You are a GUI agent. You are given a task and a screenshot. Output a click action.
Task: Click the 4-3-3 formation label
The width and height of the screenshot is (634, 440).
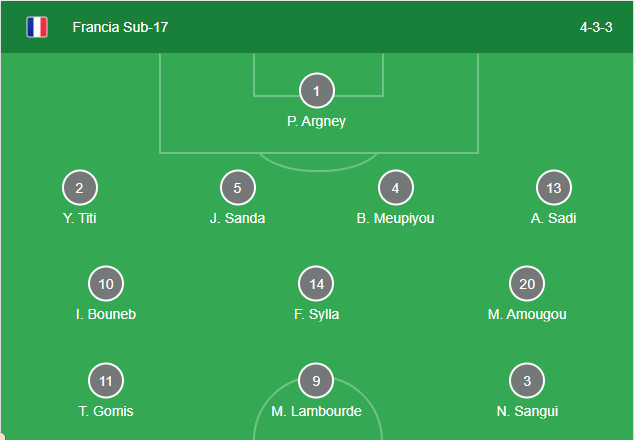598,27
